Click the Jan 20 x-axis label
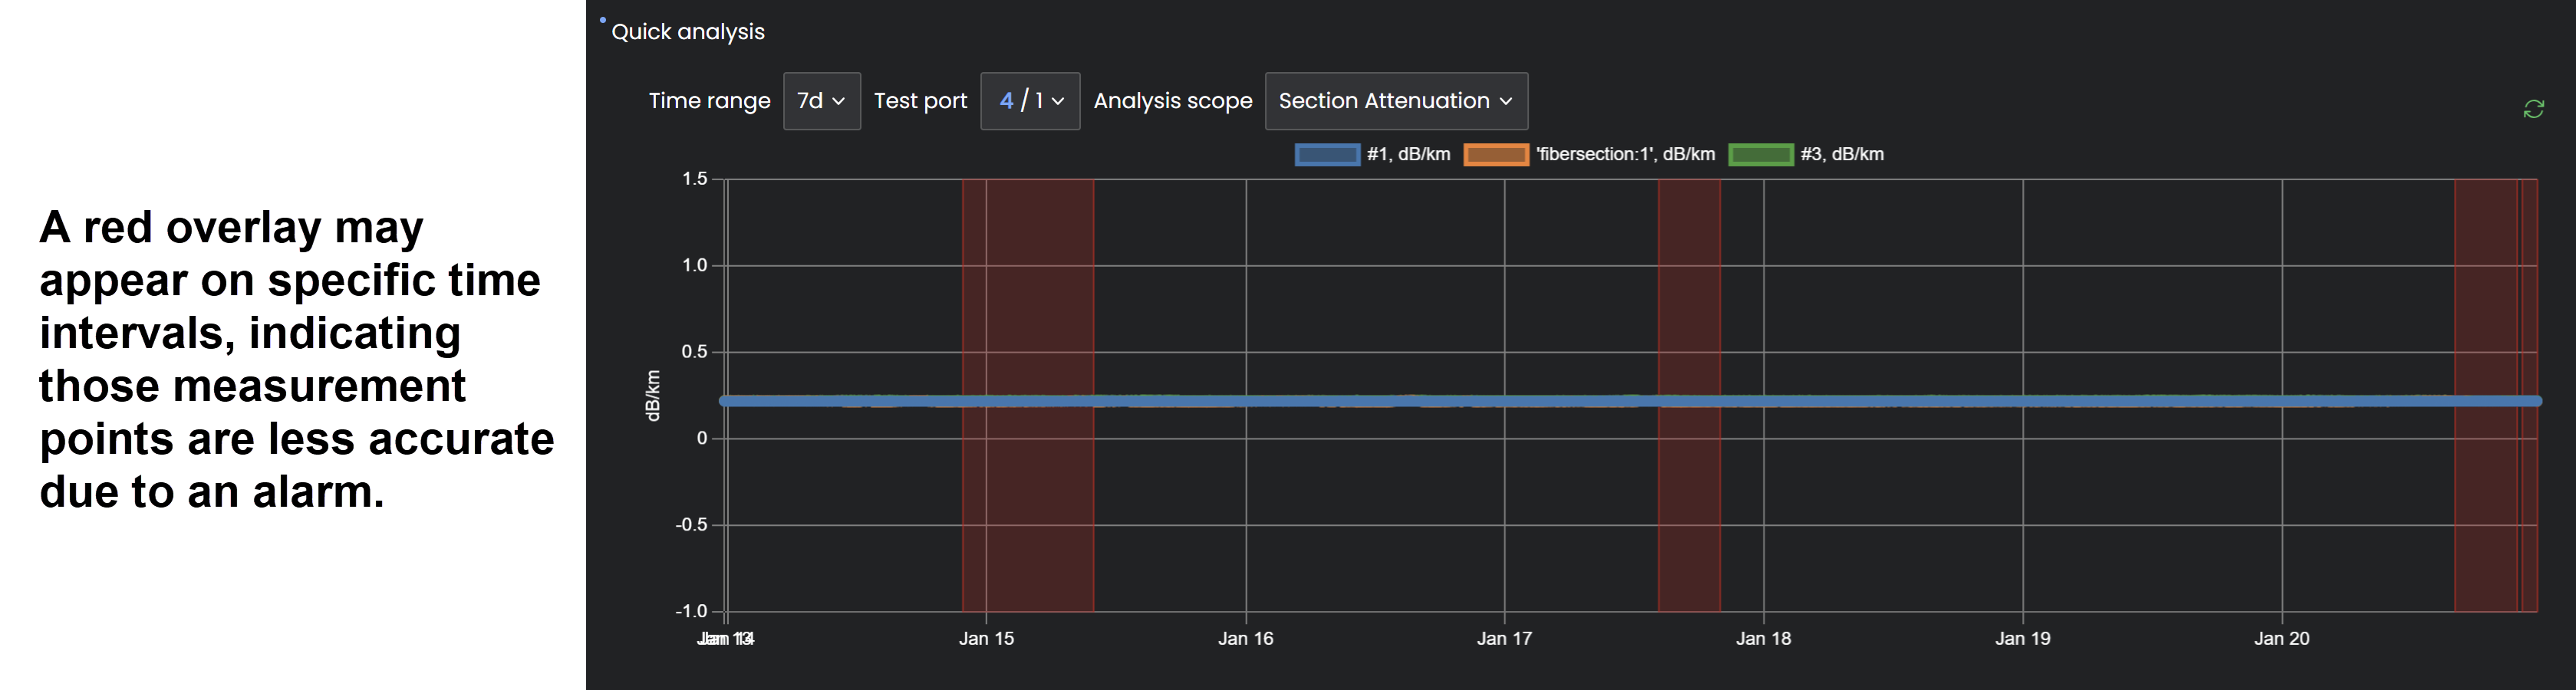 (2281, 639)
